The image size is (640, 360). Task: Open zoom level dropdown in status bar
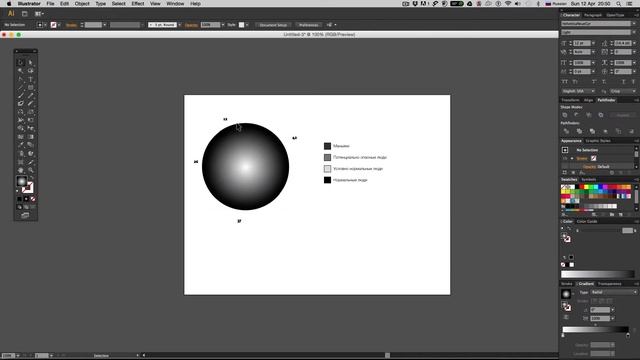(18, 356)
